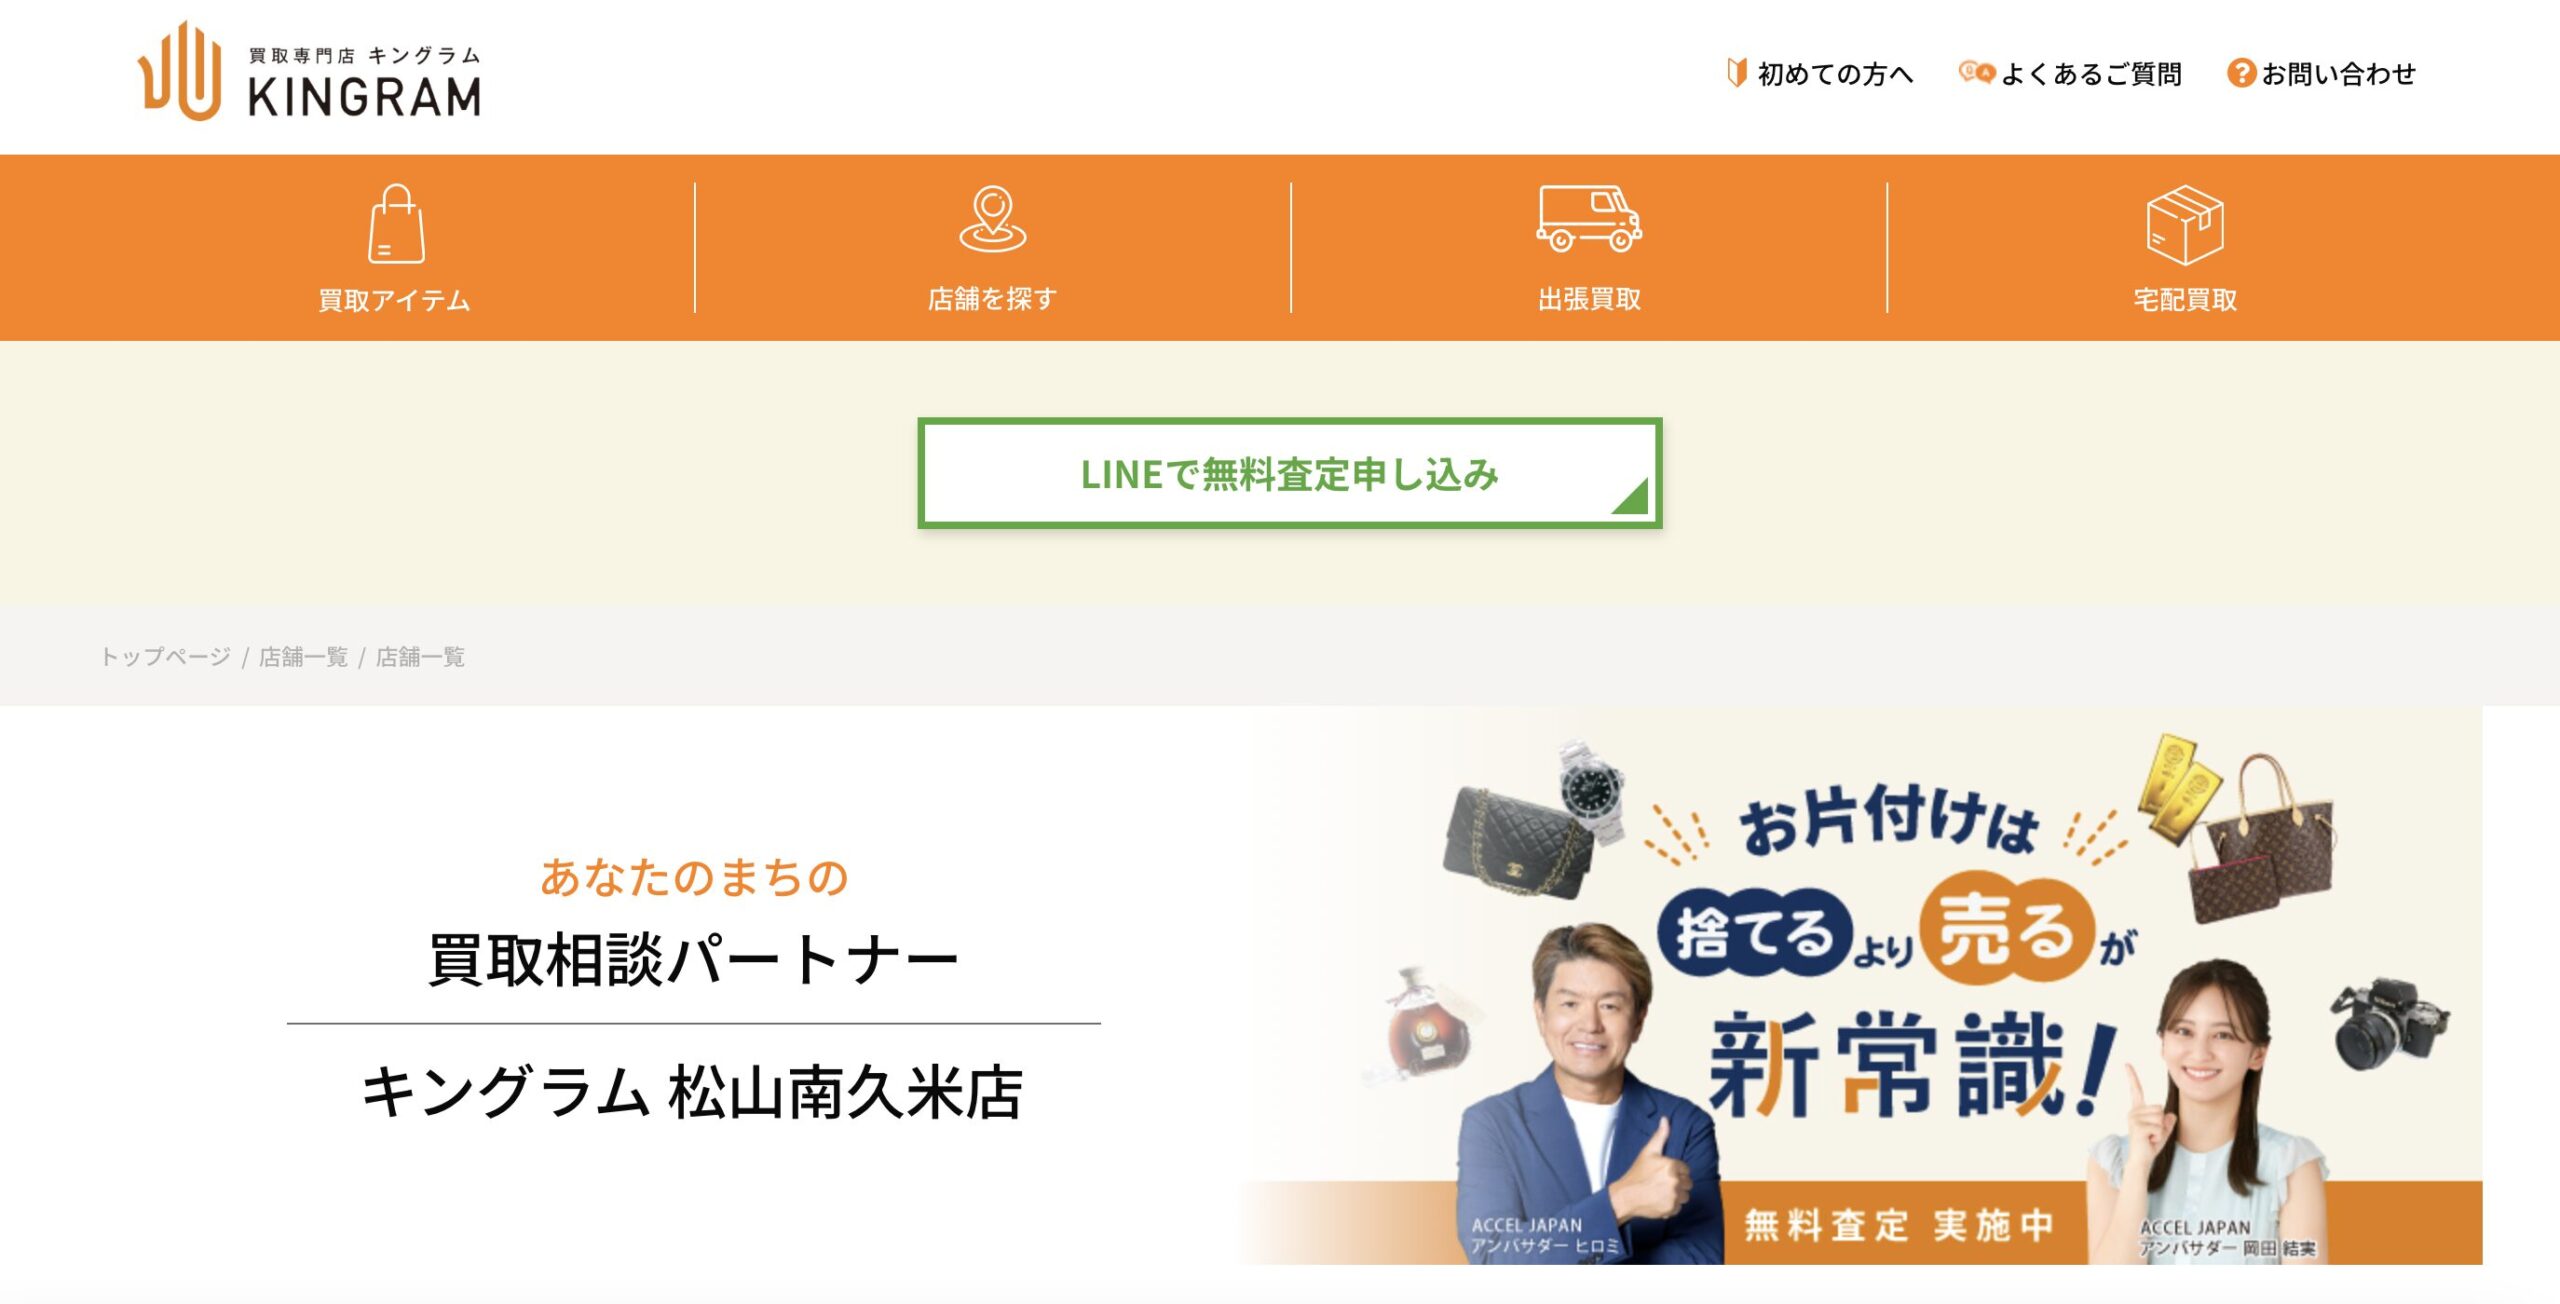Click the beginner mark icon beside 初めての方へ
2560x1304 pixels.
1737,72
